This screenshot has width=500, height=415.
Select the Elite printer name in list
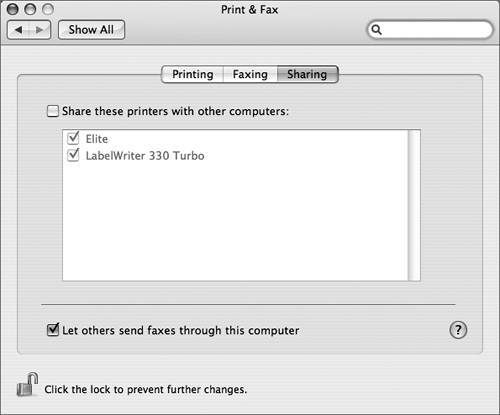pyautogui.click(x=97, y=139)
